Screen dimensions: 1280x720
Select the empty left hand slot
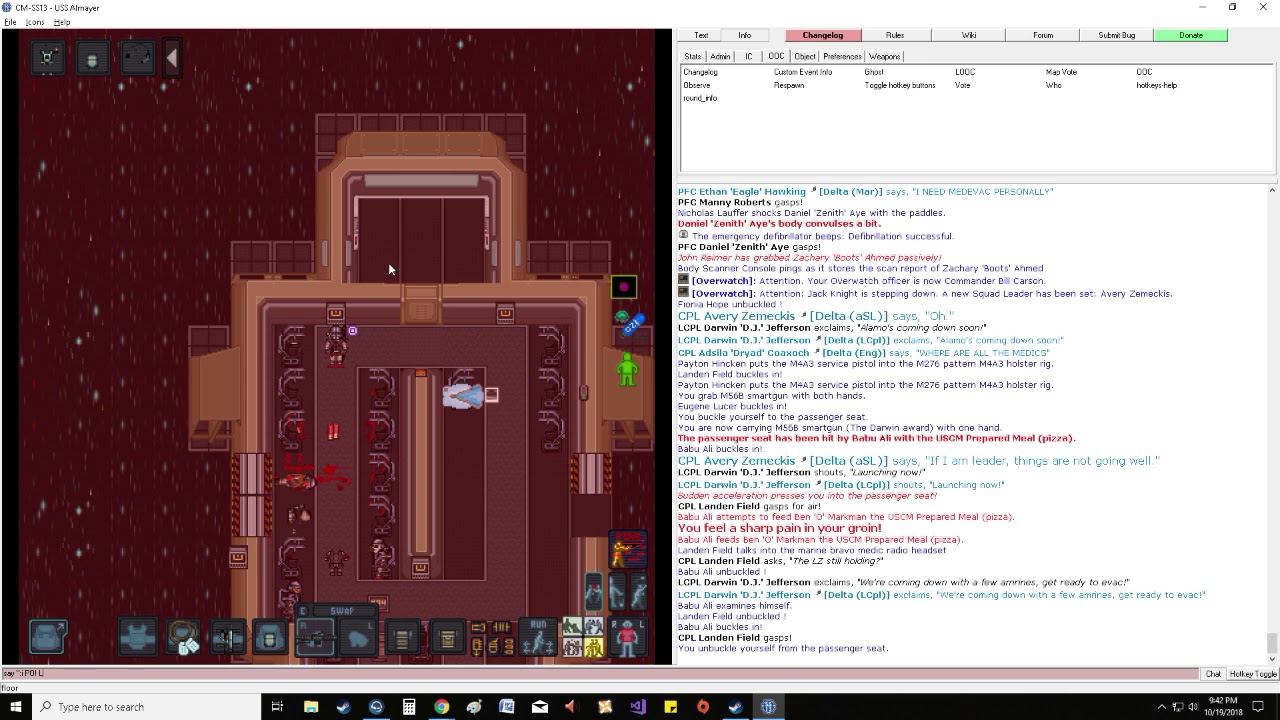pyautogui.click(x=359, y=637)
